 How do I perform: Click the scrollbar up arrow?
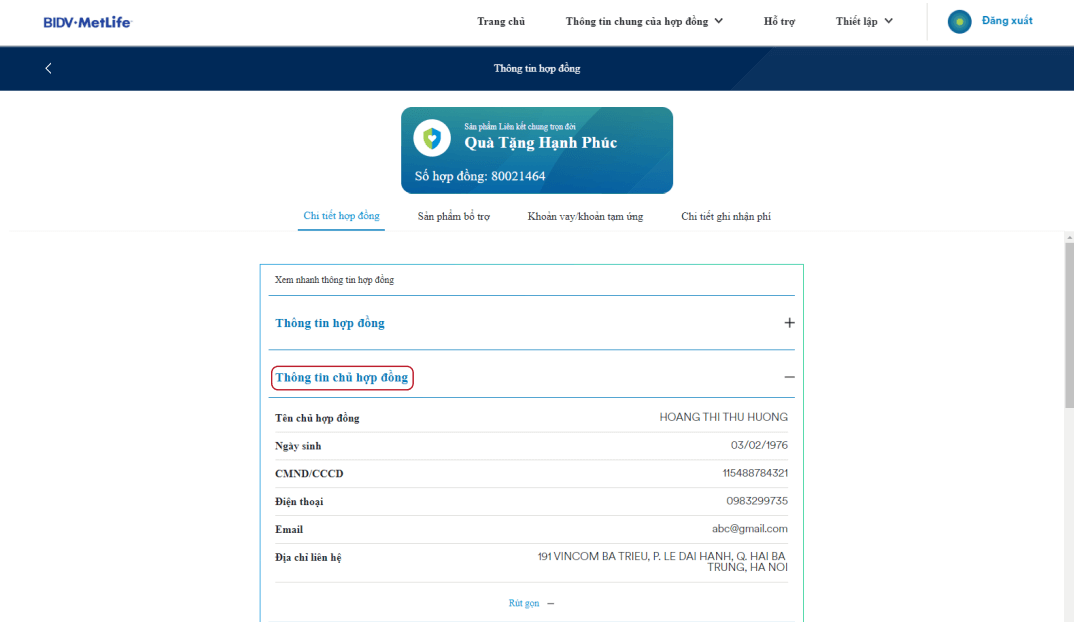pos(1069,237)
